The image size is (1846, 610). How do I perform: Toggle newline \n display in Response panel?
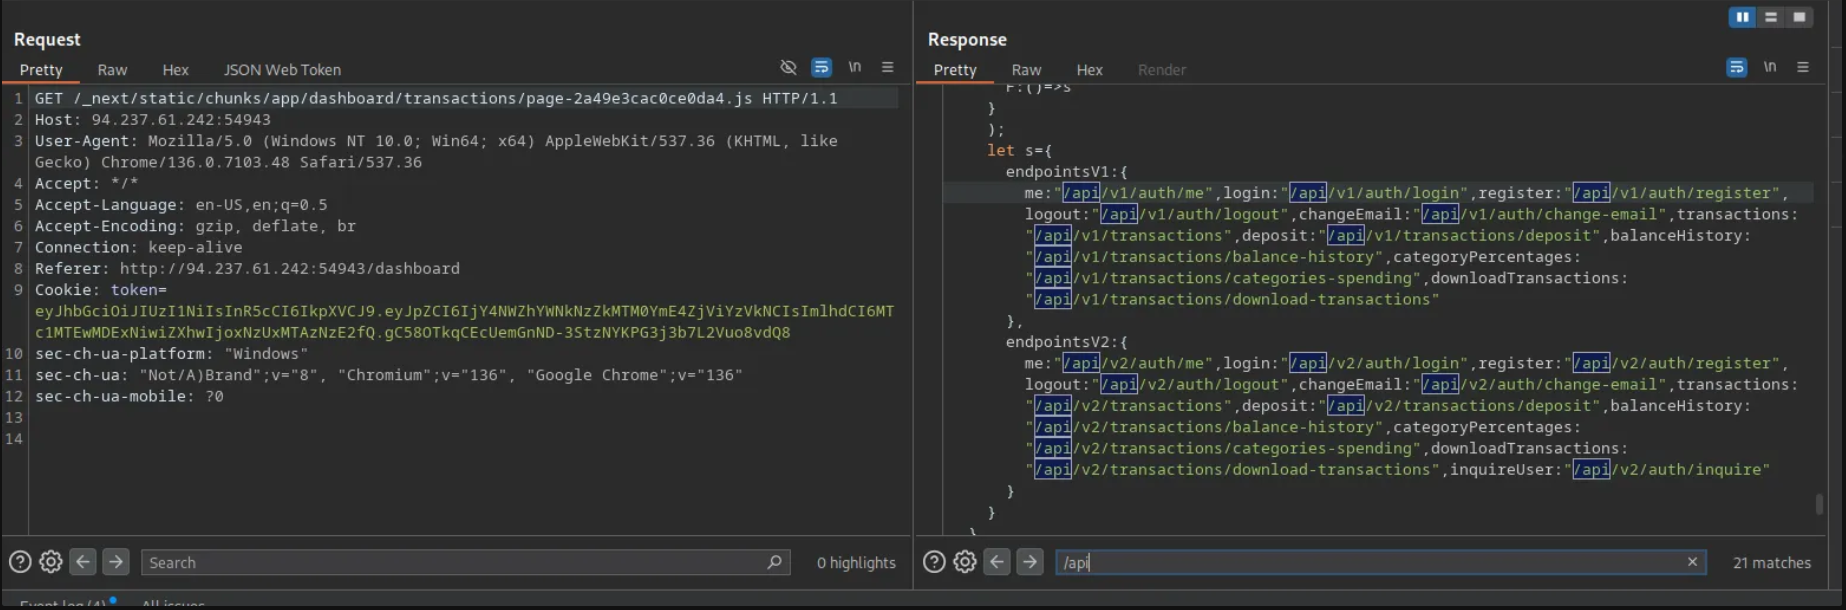click(x=1770, y=67)
